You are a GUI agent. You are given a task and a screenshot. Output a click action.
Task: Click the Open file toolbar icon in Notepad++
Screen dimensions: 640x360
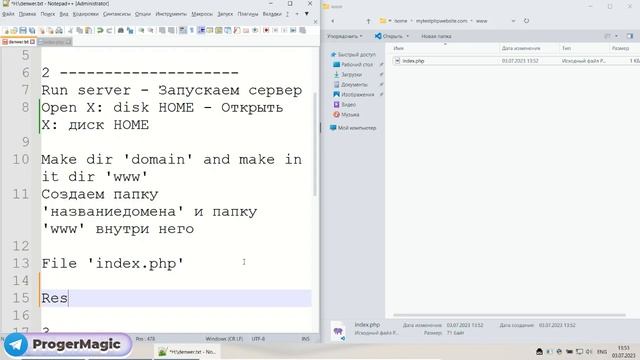[14, 31]
